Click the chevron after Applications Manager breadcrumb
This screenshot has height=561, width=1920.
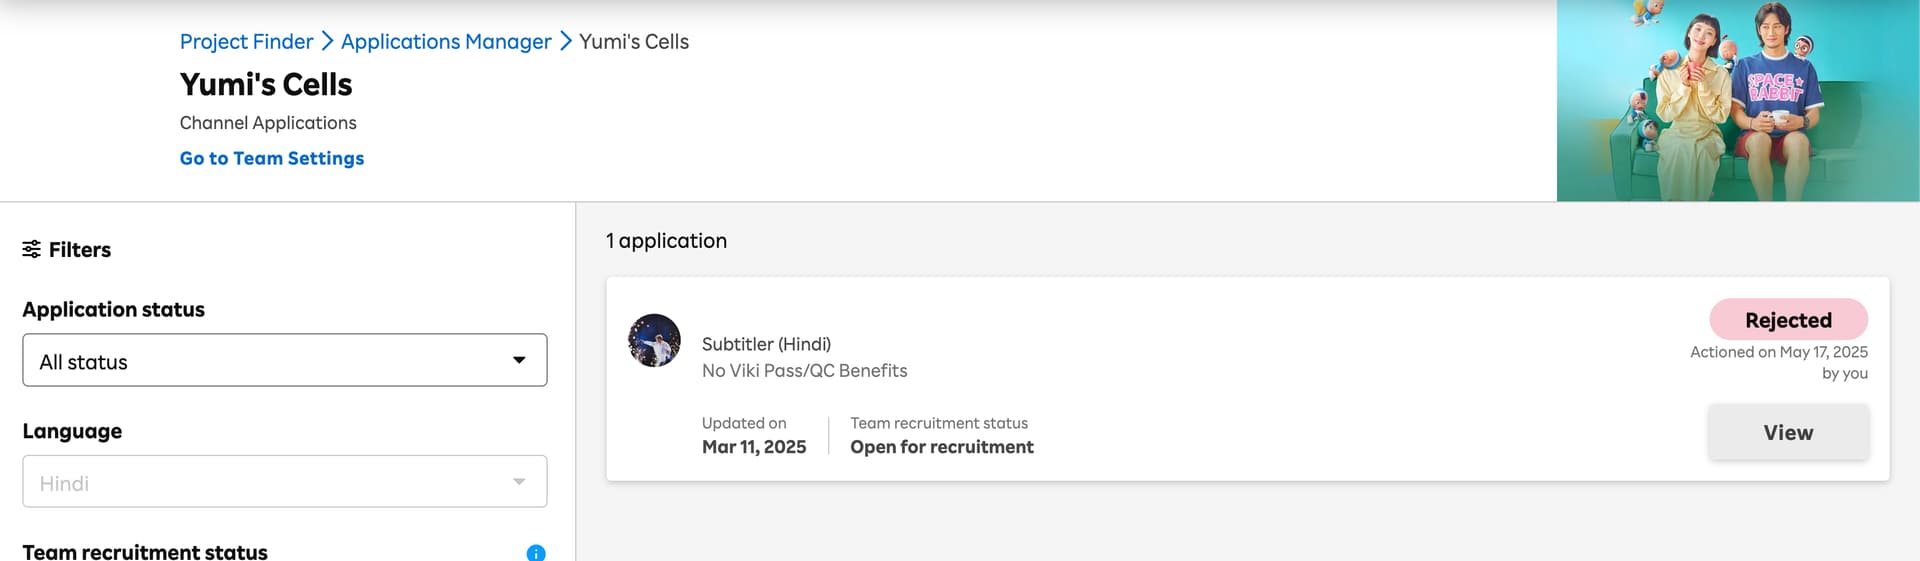[565, 41]
